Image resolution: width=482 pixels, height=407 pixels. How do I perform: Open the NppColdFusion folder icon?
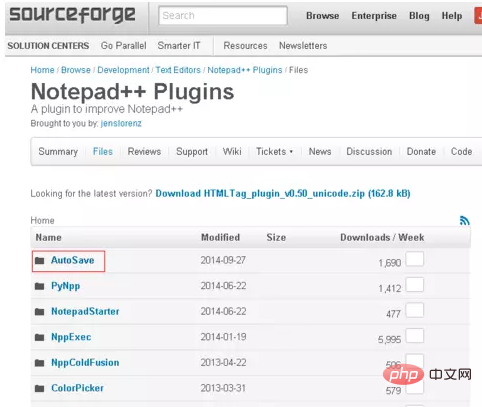pos(40,363)
